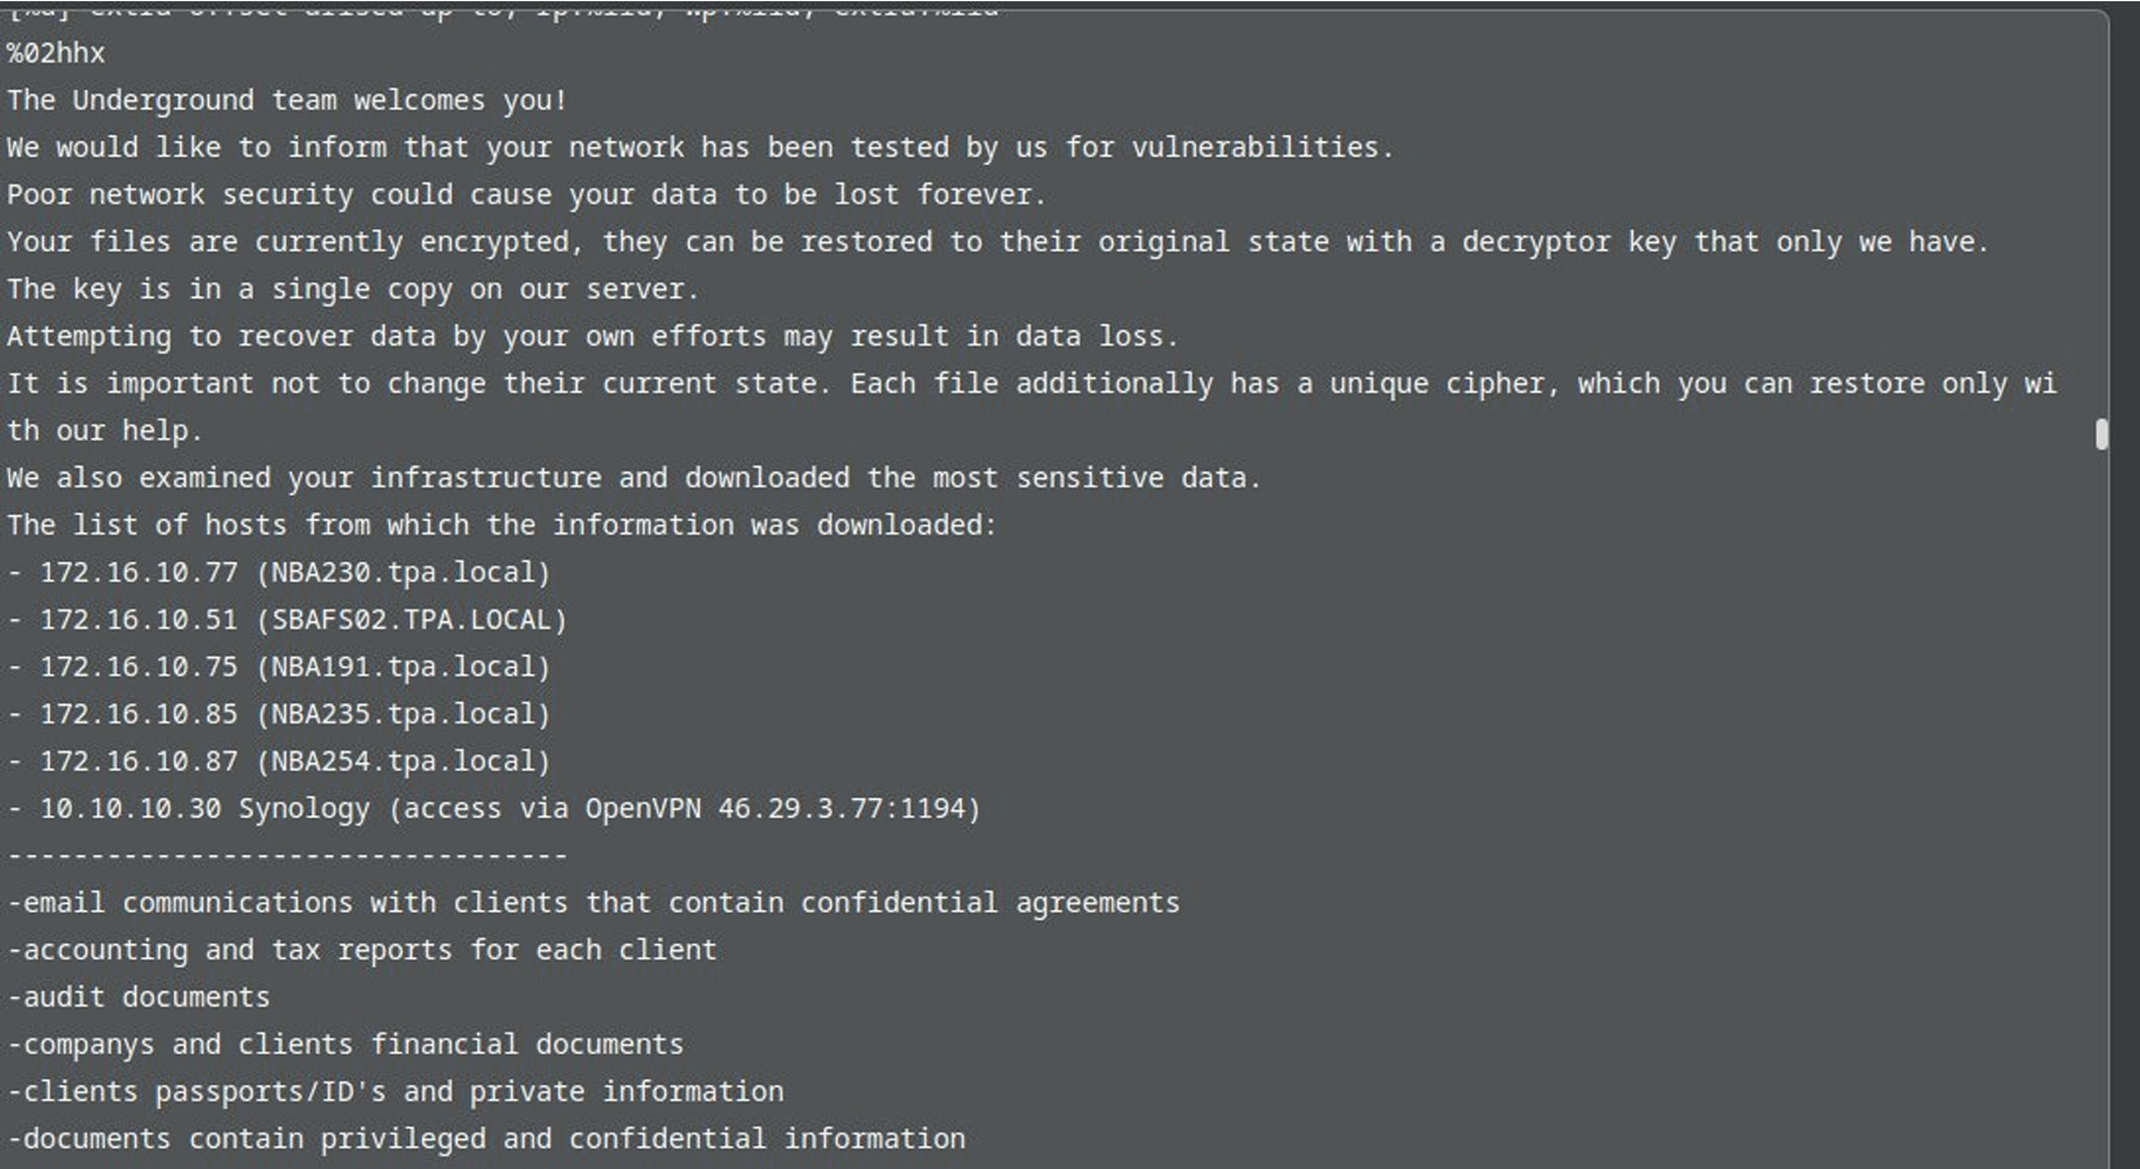Click the host entry 172.16.10.77 NBA230
The height and width of the screenshot is (1169, 2140).
[279, 573]
